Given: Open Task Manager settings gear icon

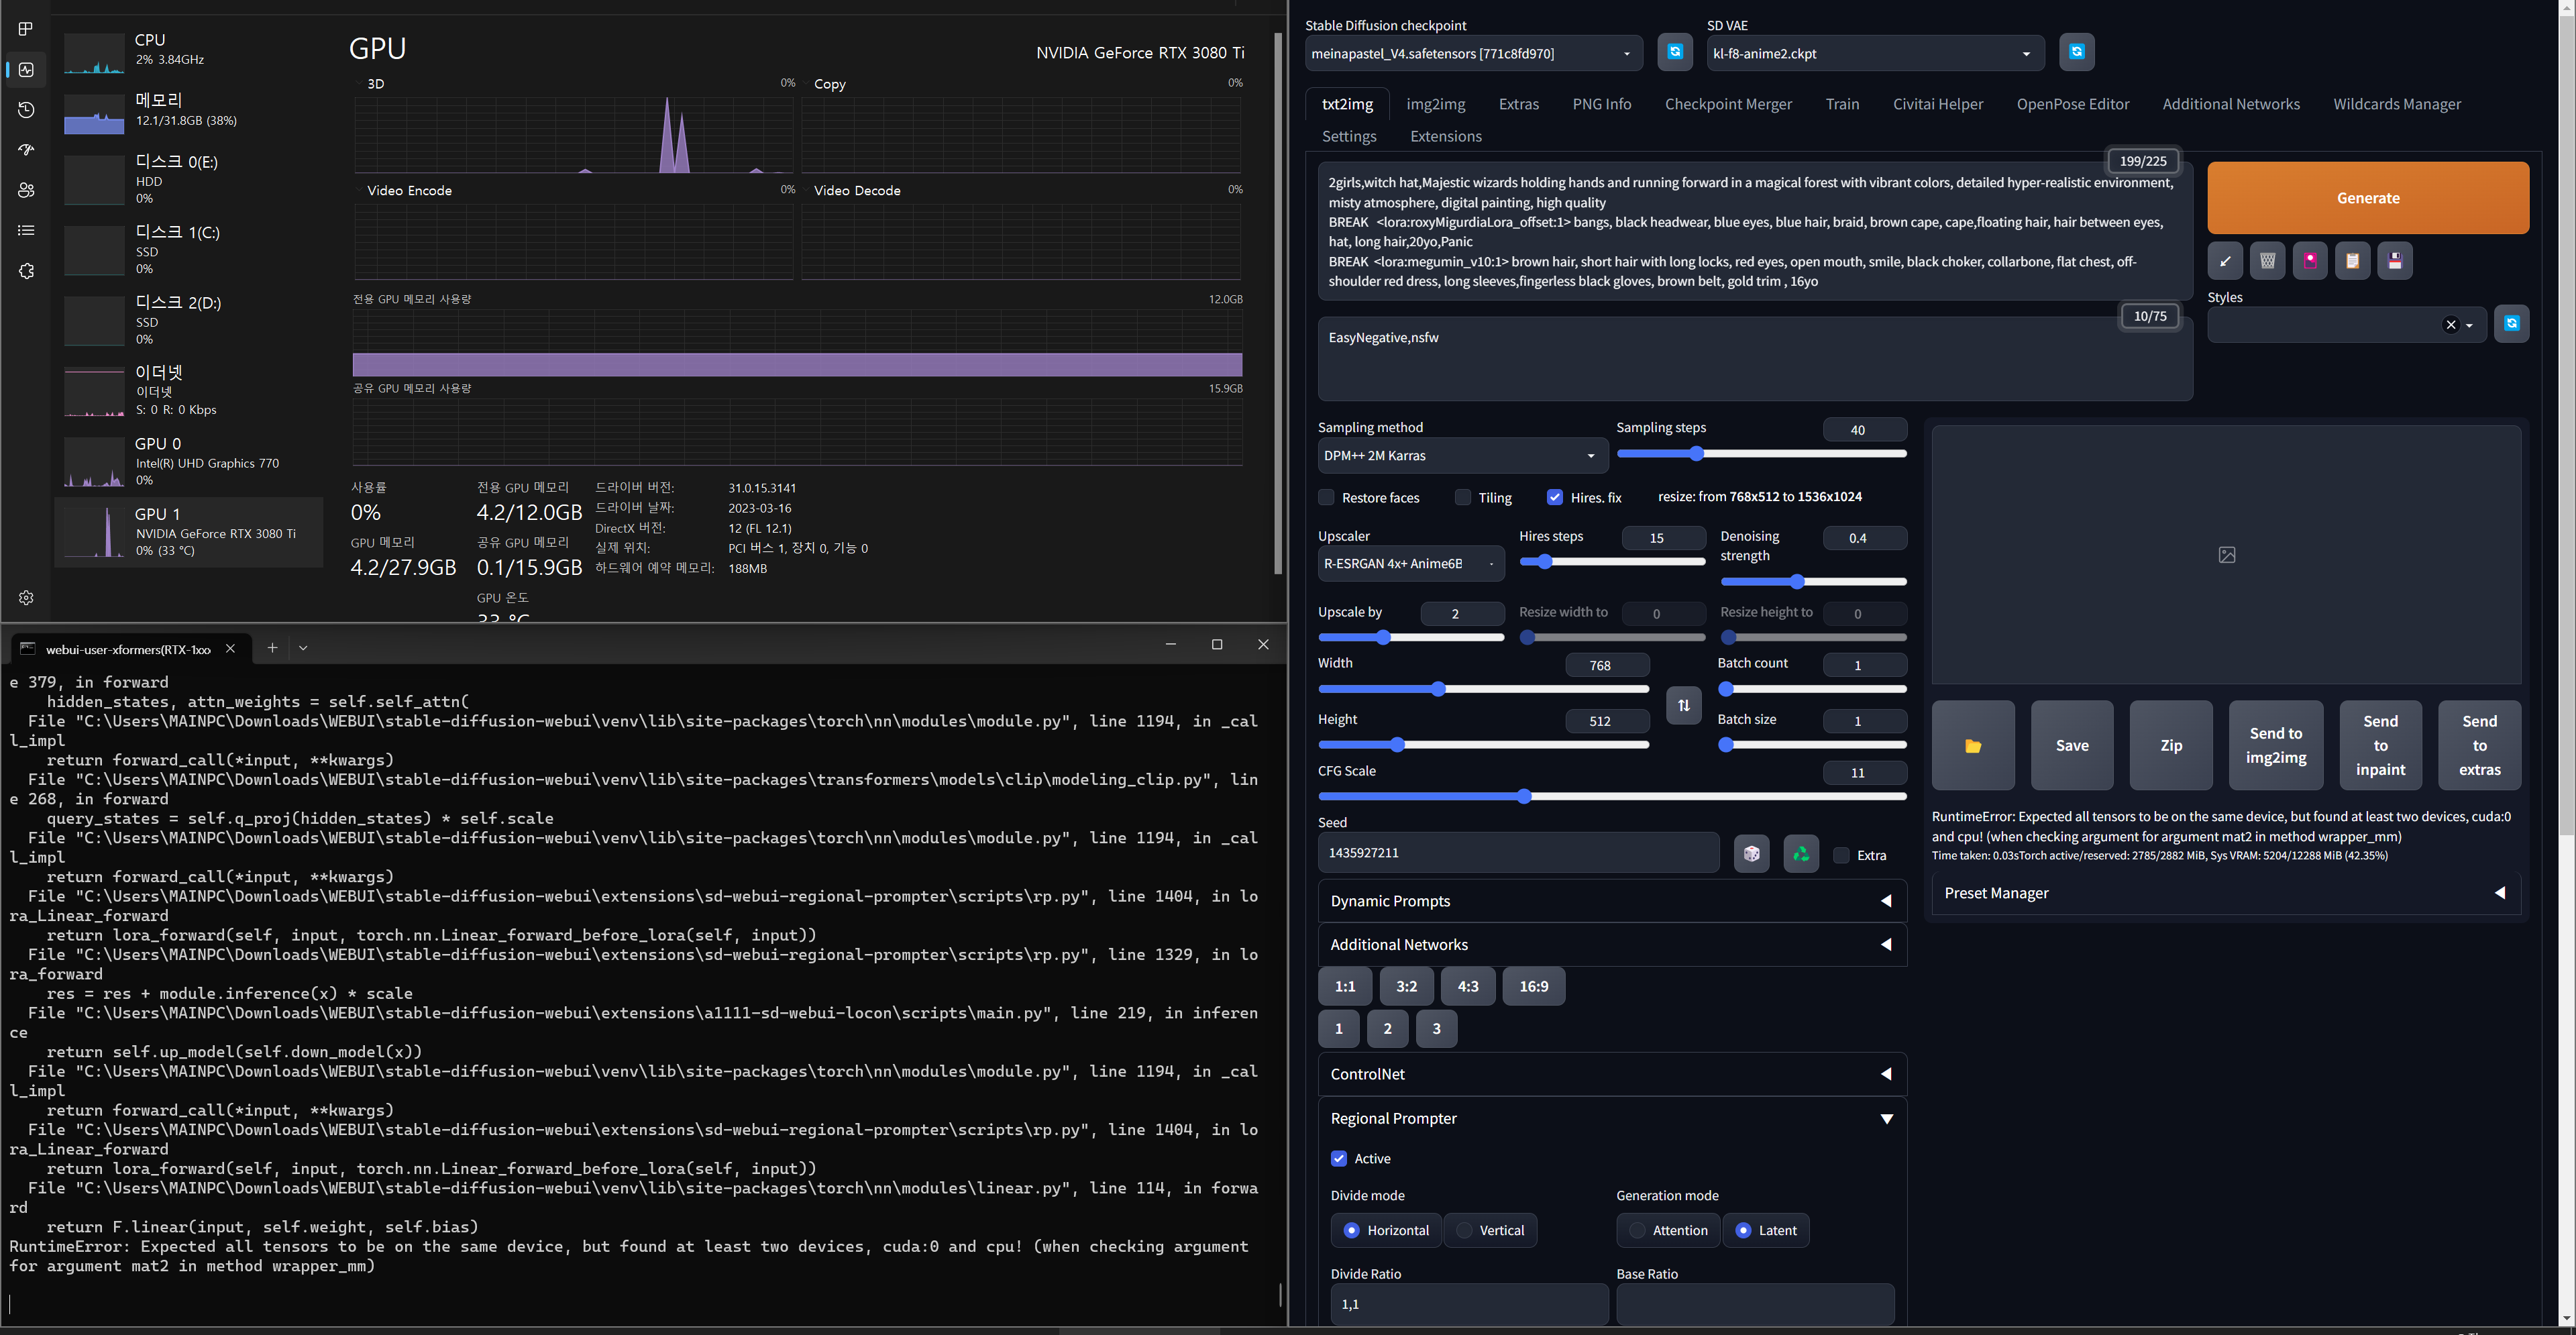Looking at the screenshot, I should 26,597.
